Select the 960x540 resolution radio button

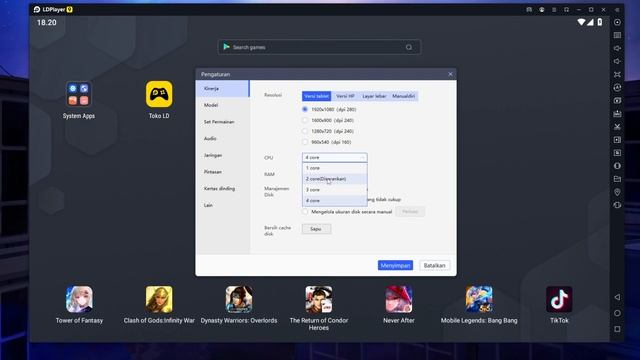tap(305, 142)
